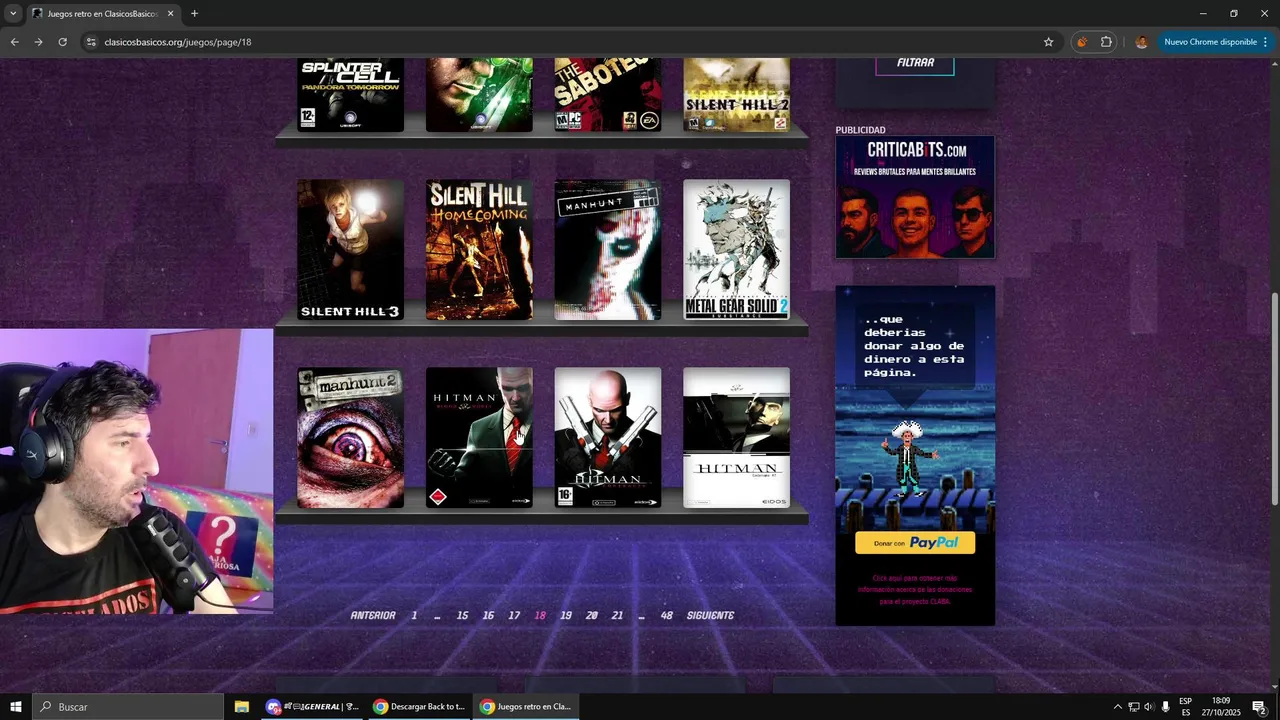Jump to pagination page 20
The height and width of the screenshot is (720, 1280).
[592, 616]
